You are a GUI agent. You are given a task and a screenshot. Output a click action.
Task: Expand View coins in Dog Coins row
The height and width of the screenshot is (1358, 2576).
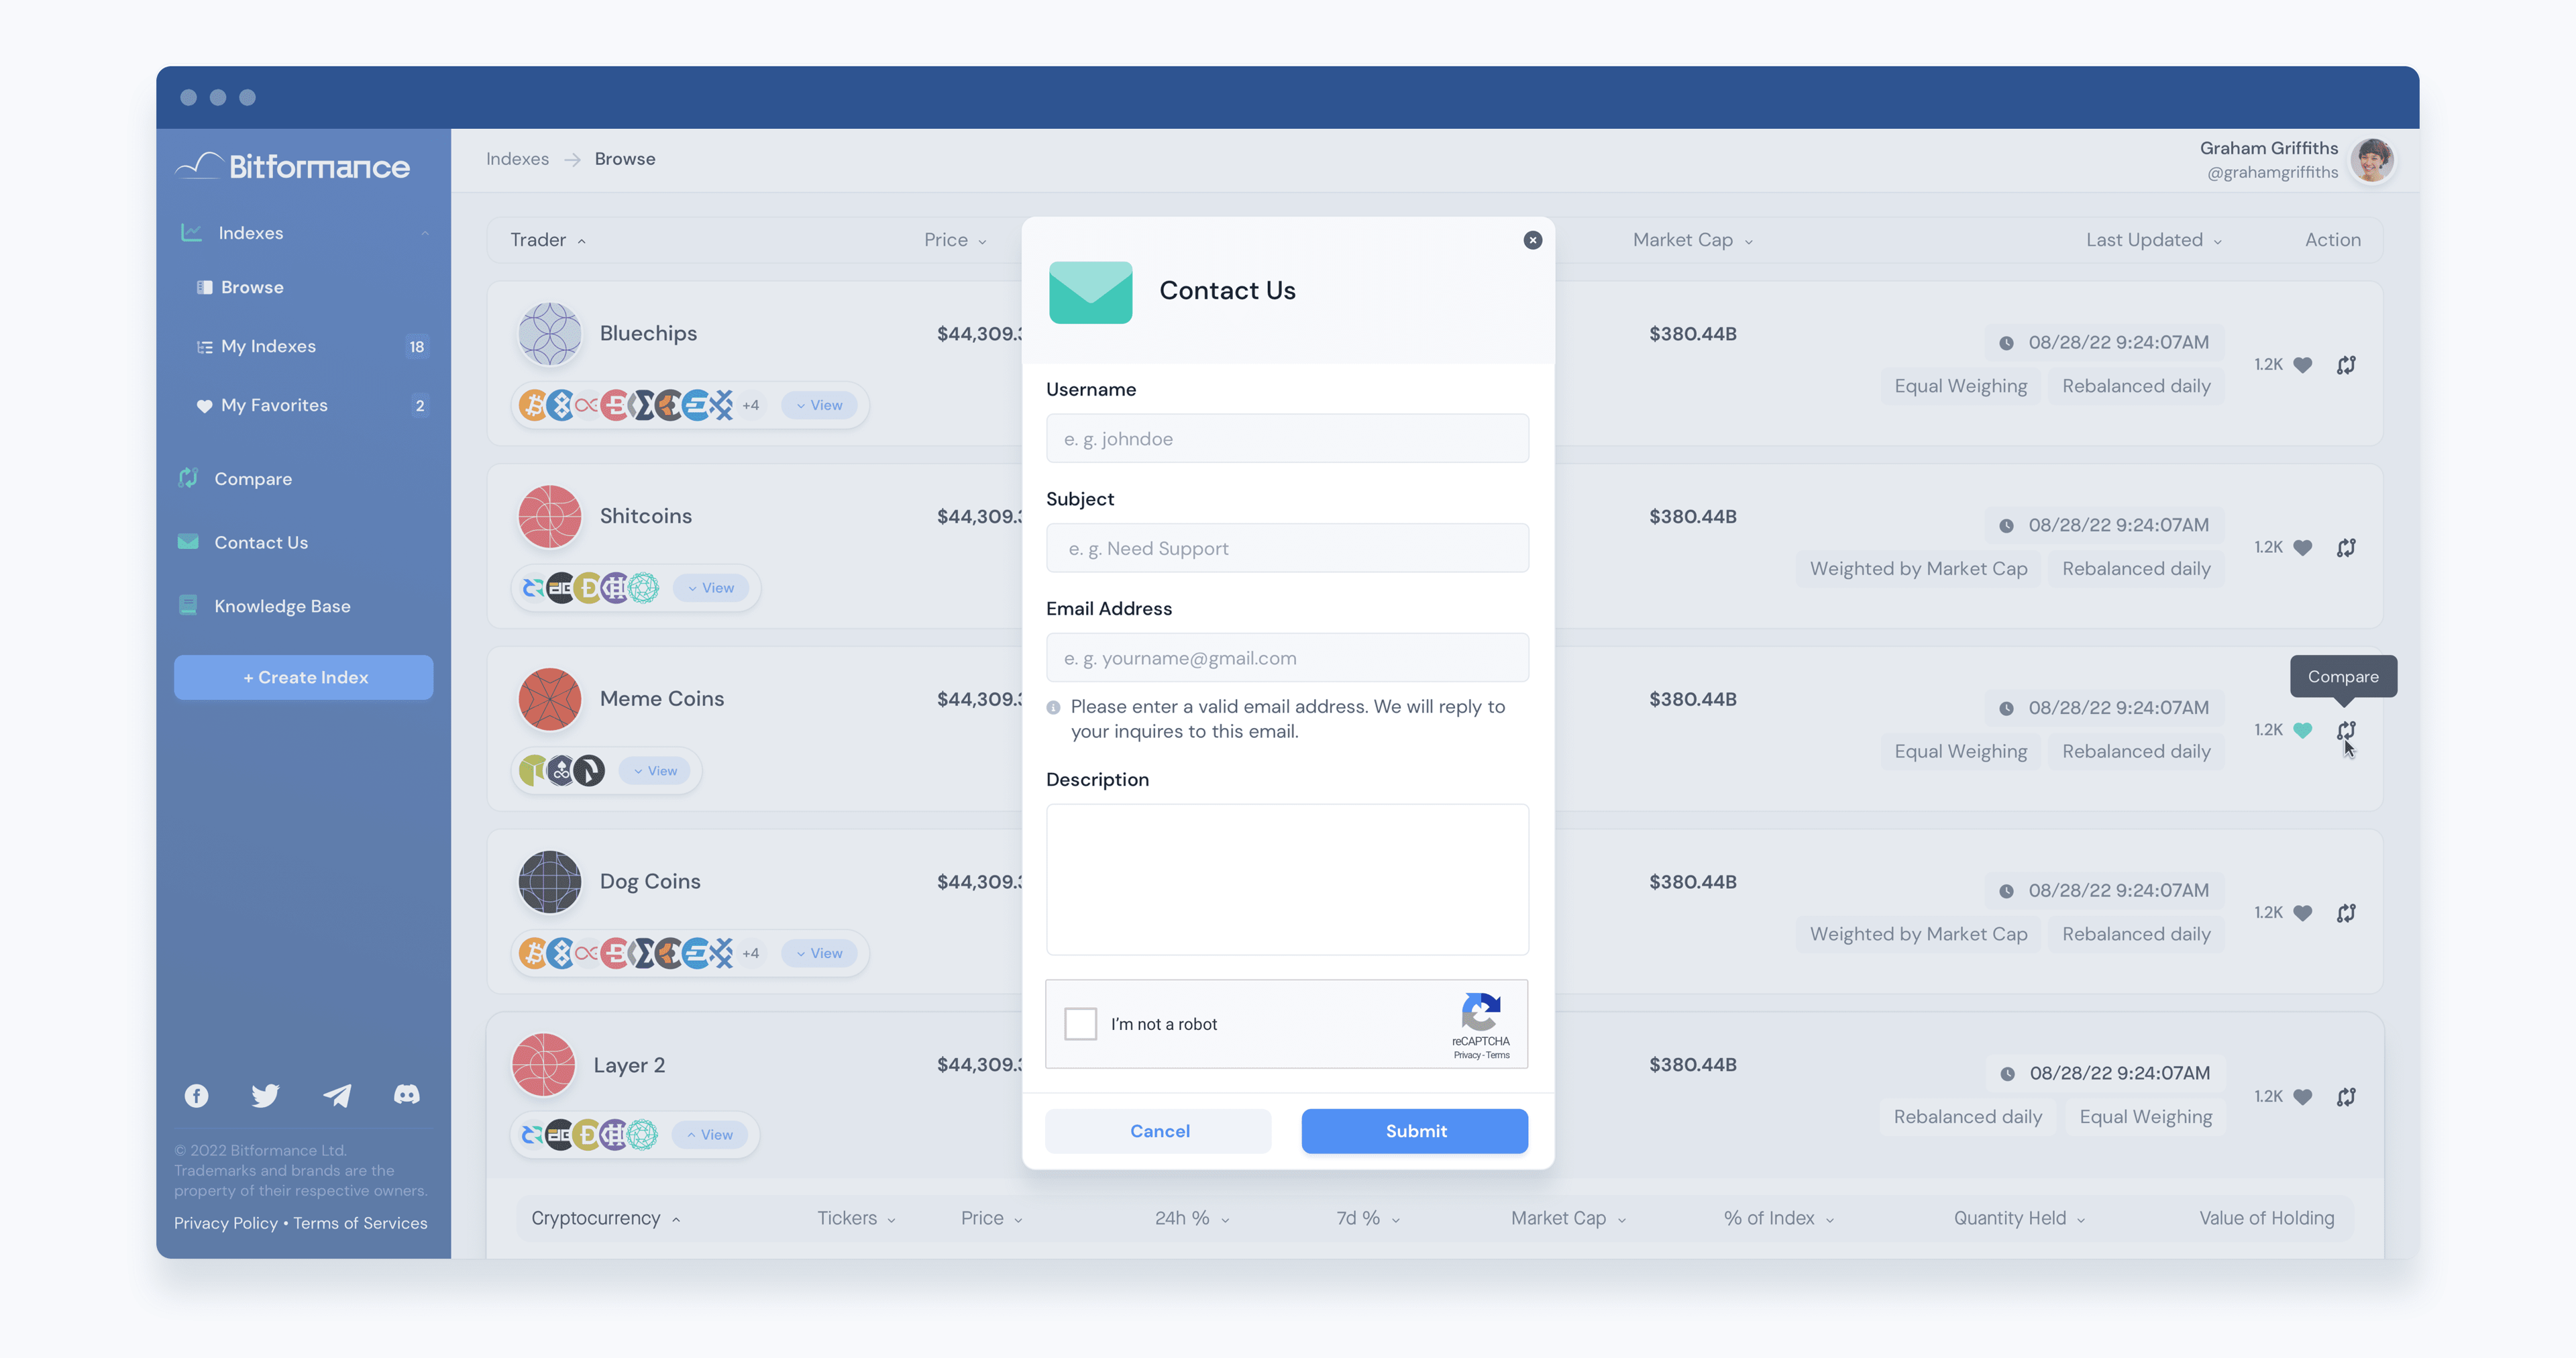click(x=819, y=953)
